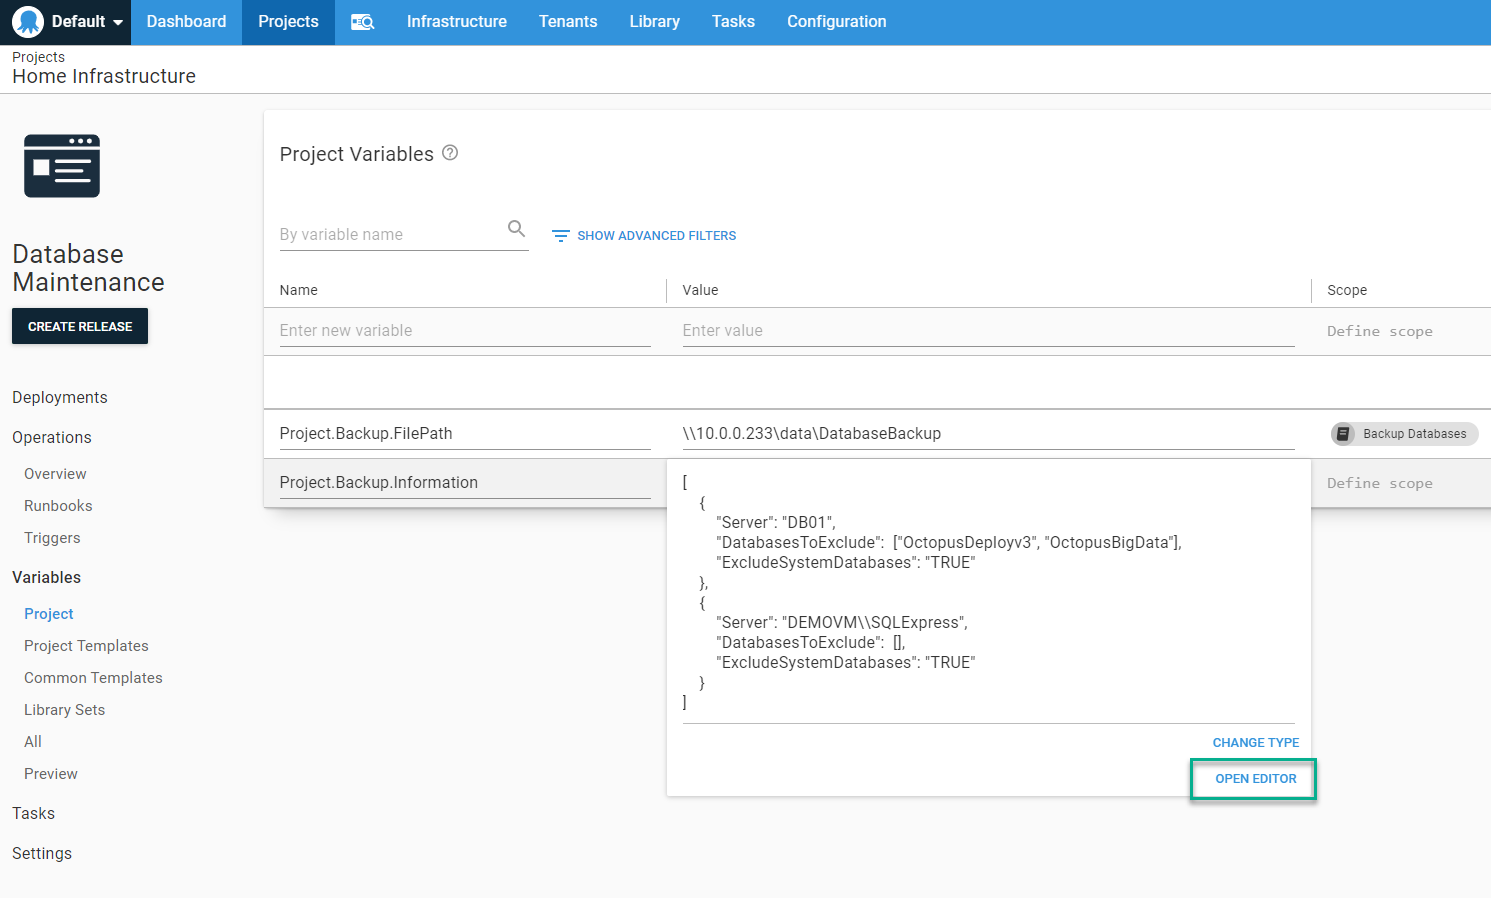Click the search icon in top navigation
Screen dimensions: 1491x898
(362, 22)
